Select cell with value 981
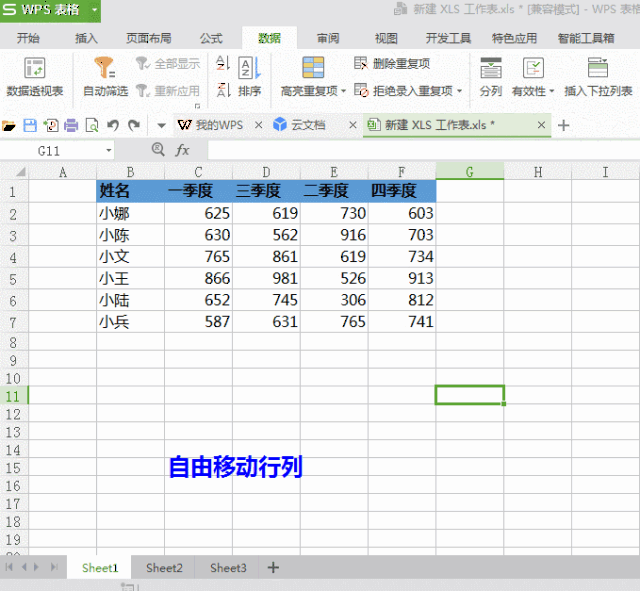The height and width of the screenshot is (591, 640). tap(266, 278)
